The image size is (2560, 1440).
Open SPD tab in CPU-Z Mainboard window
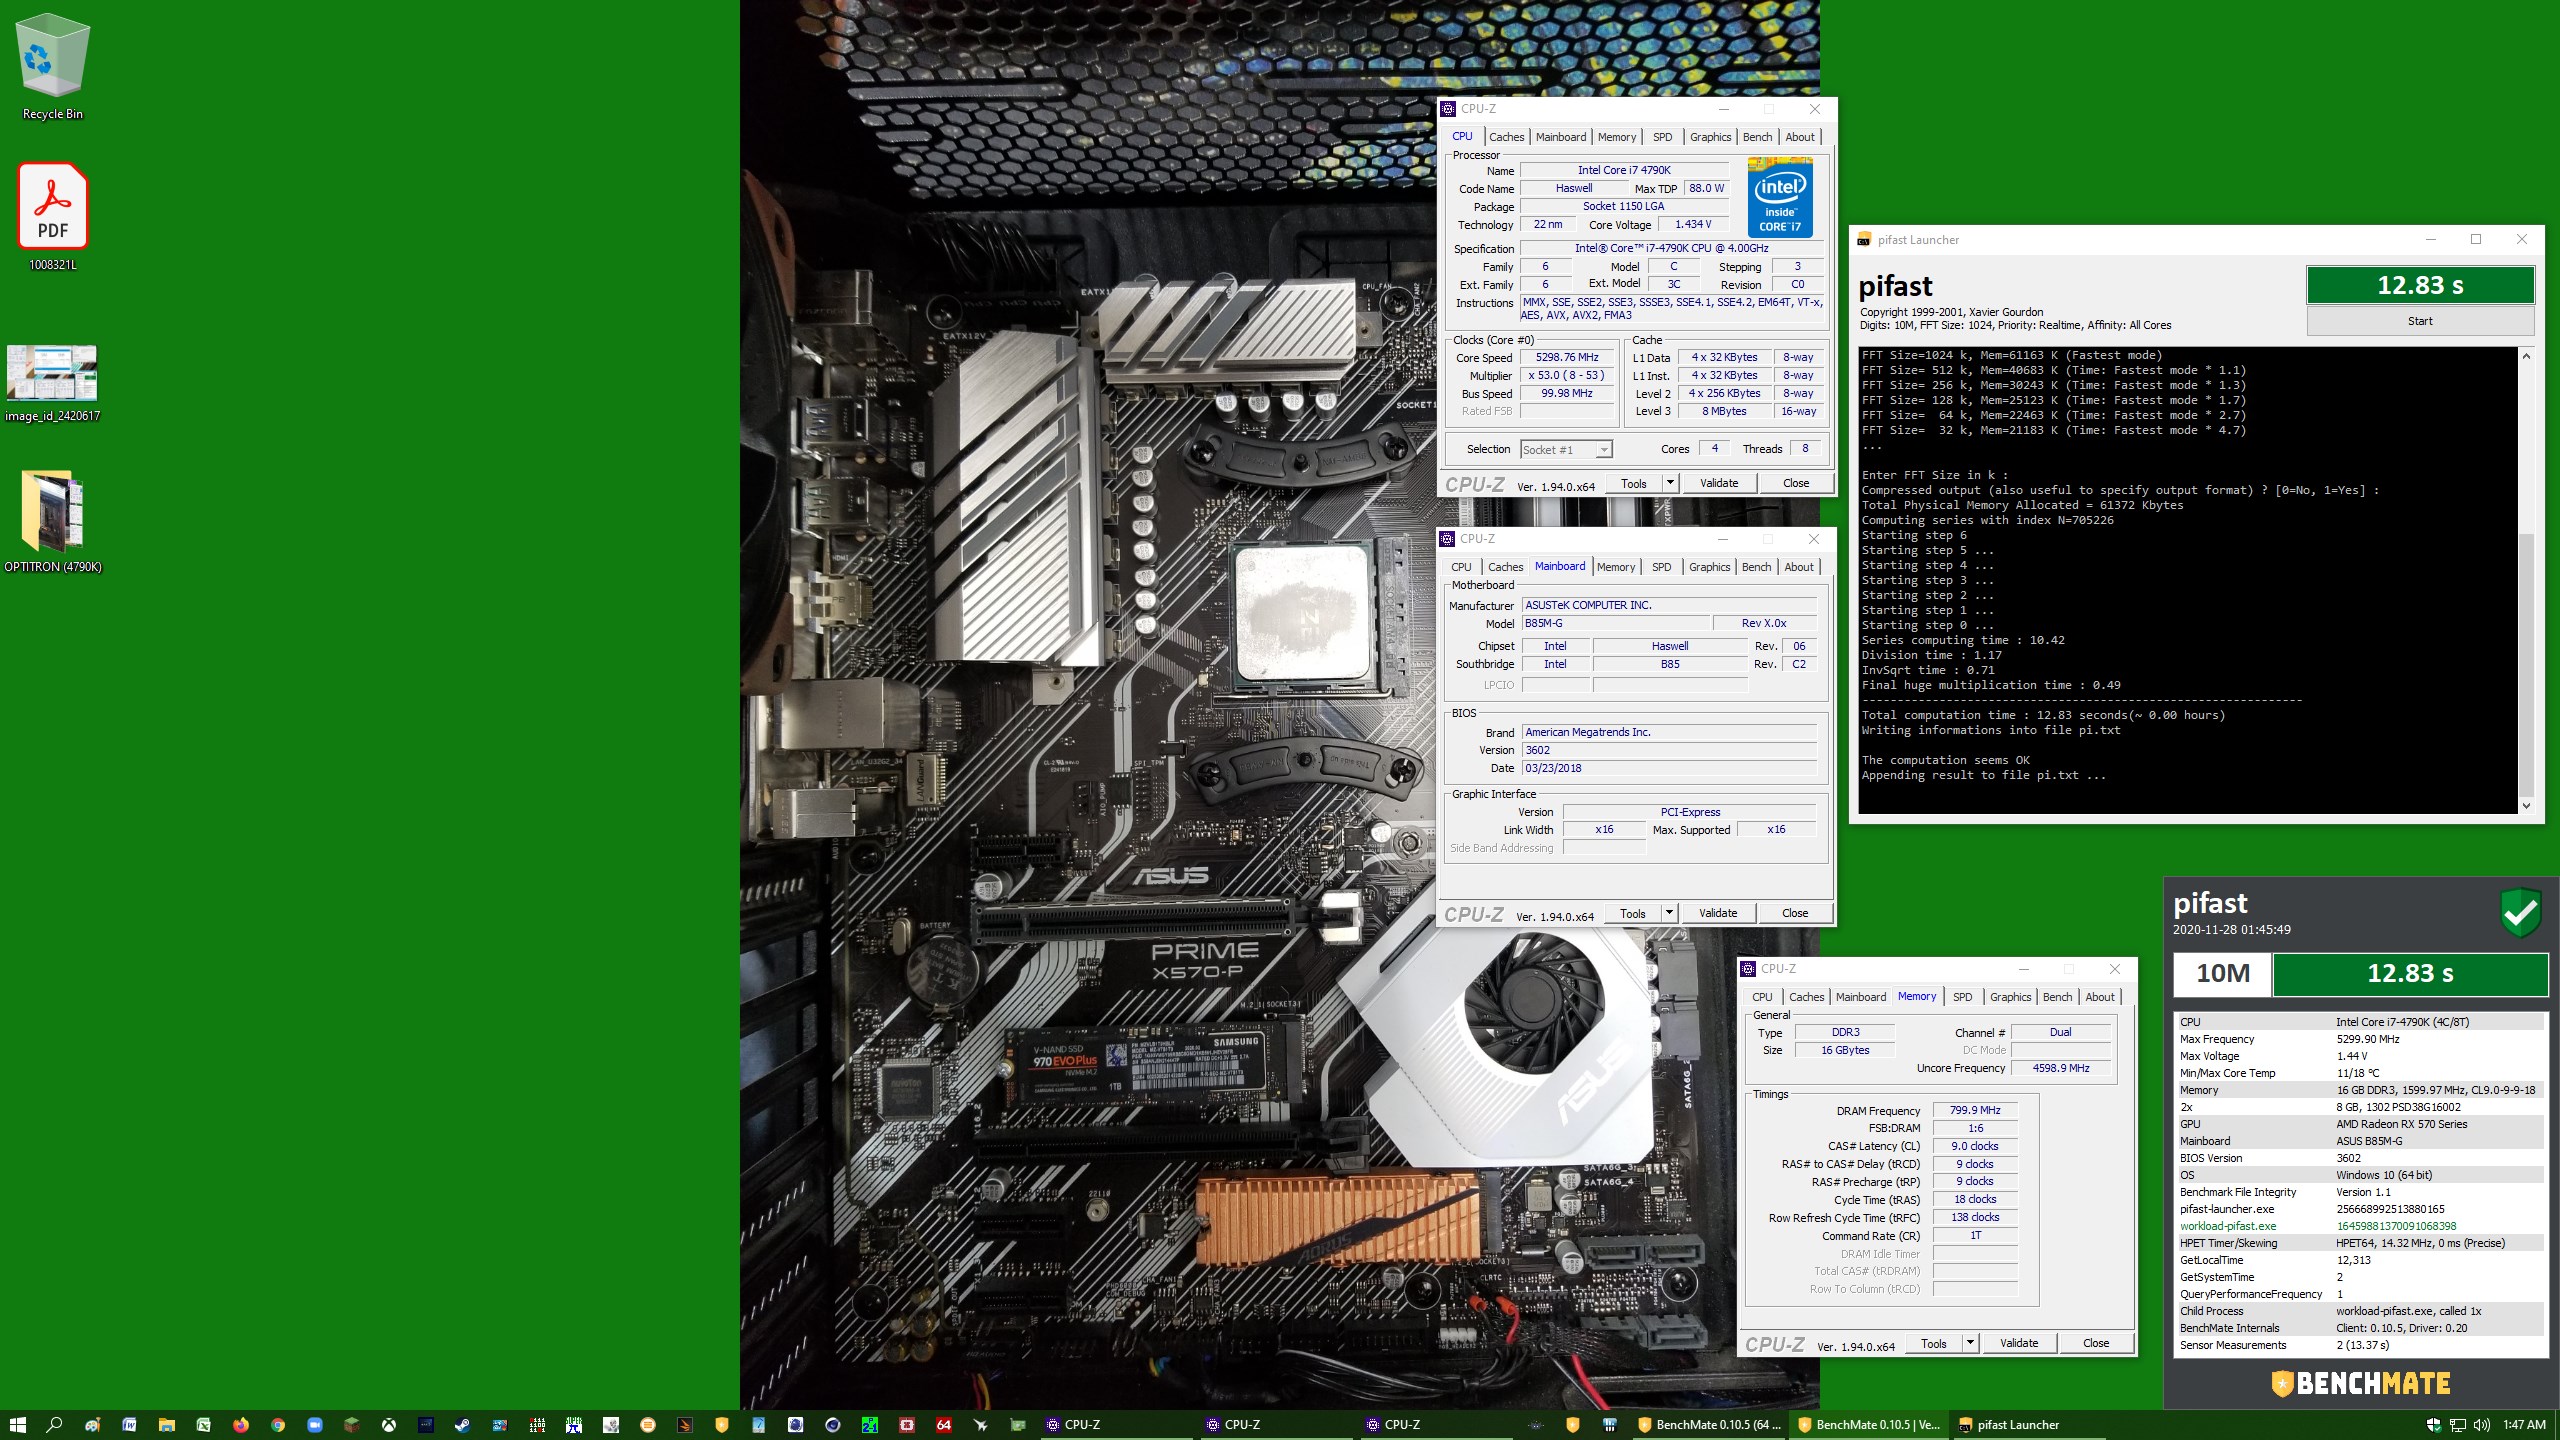click(x=1661, y=567)
